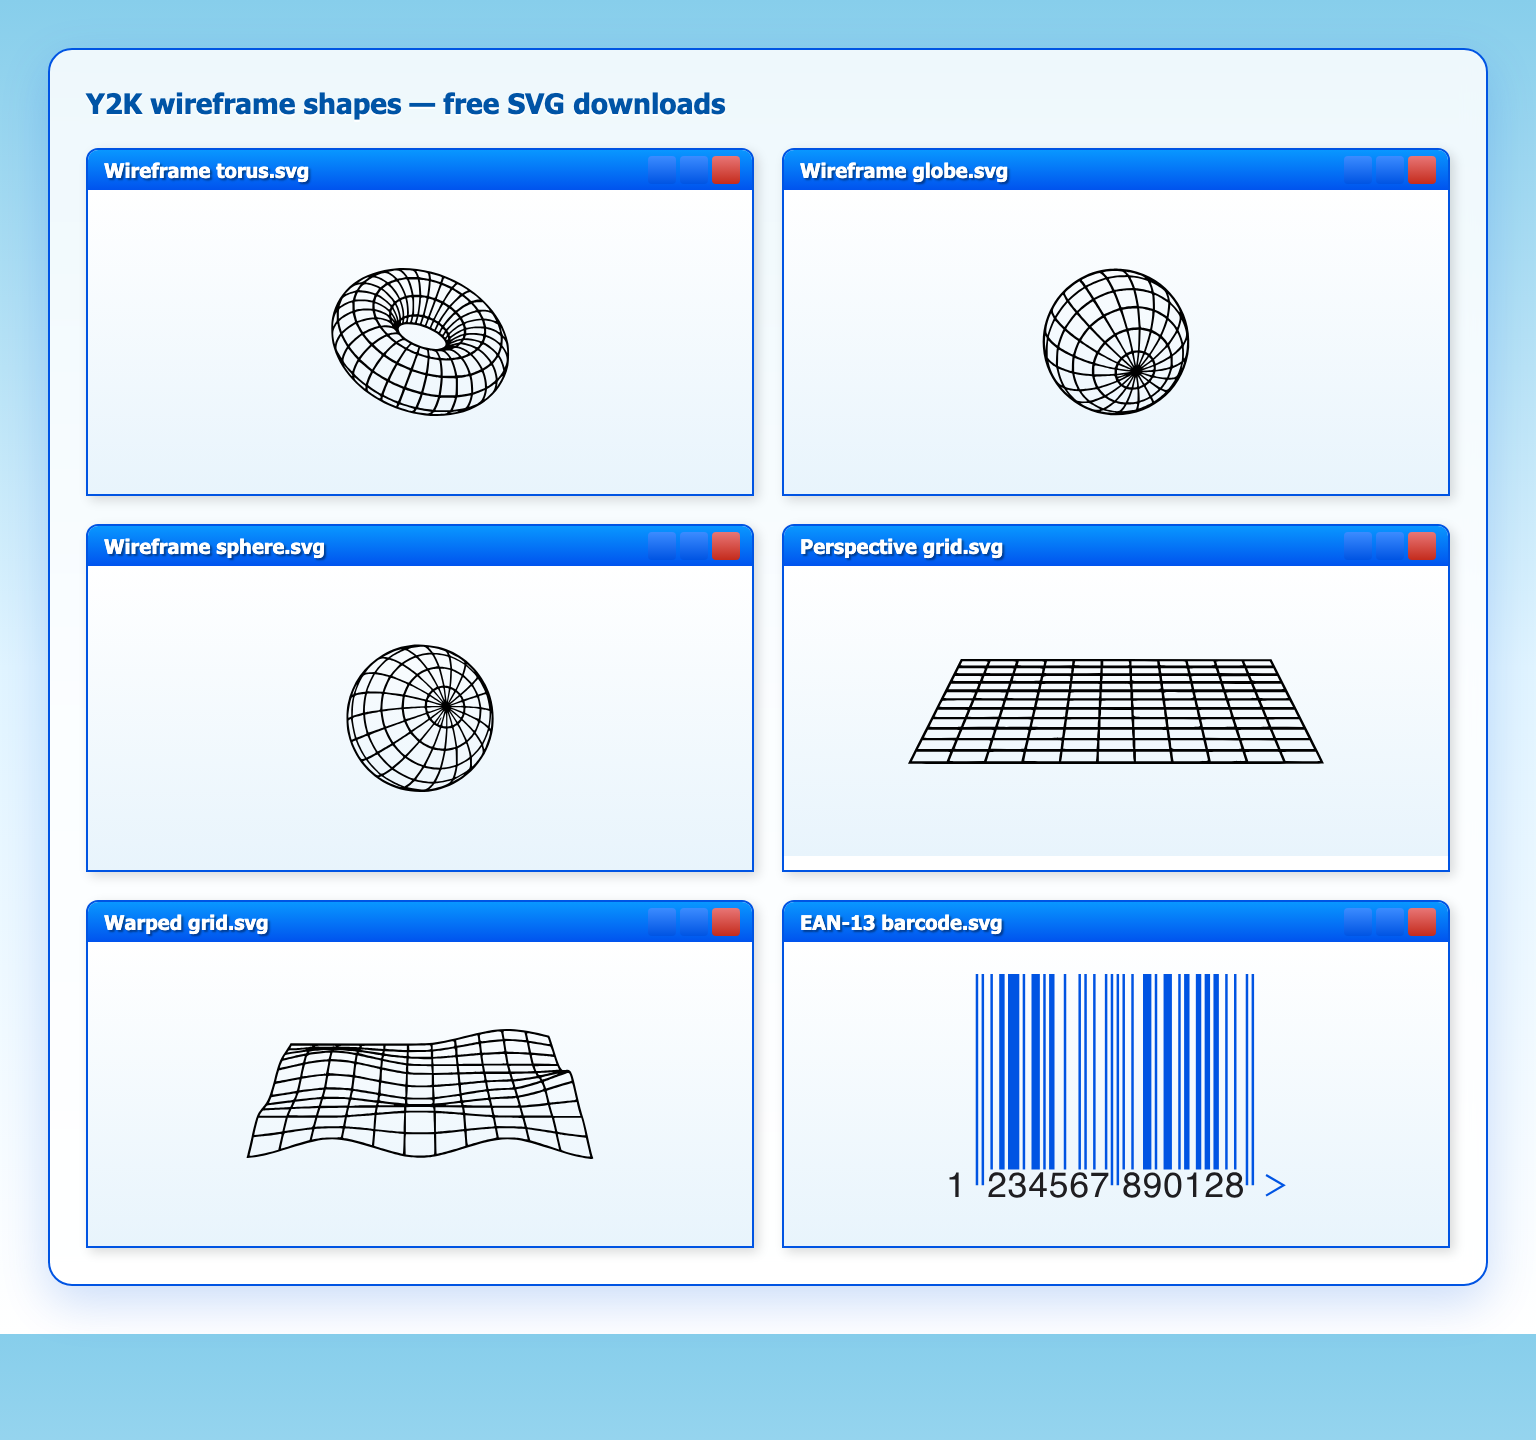Click the first blue button on Wireframe globe.svg title bar
This screenshot has height=1440, width=1536.
[x=1358, y=170]
